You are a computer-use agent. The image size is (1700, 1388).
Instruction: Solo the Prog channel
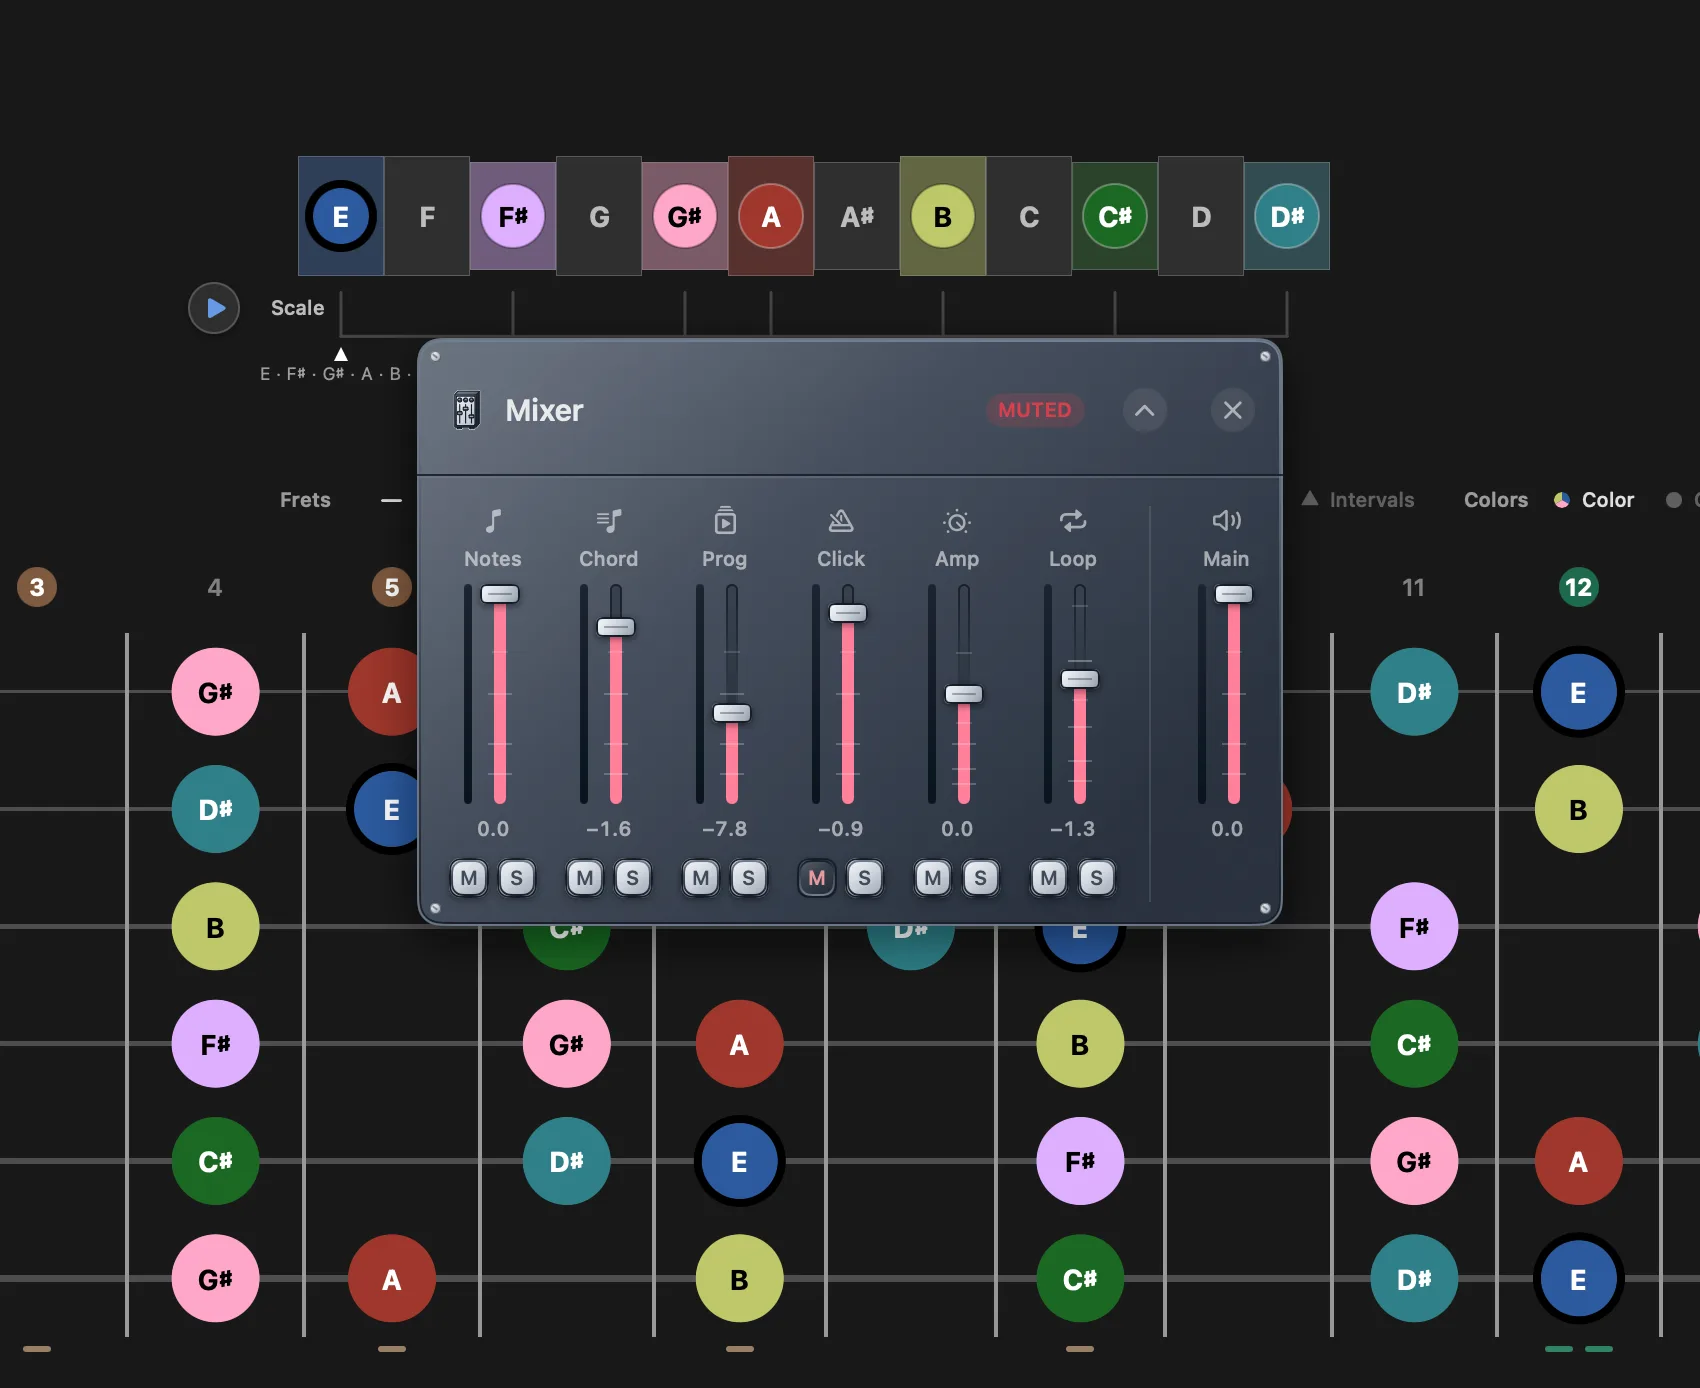[749, 878]
